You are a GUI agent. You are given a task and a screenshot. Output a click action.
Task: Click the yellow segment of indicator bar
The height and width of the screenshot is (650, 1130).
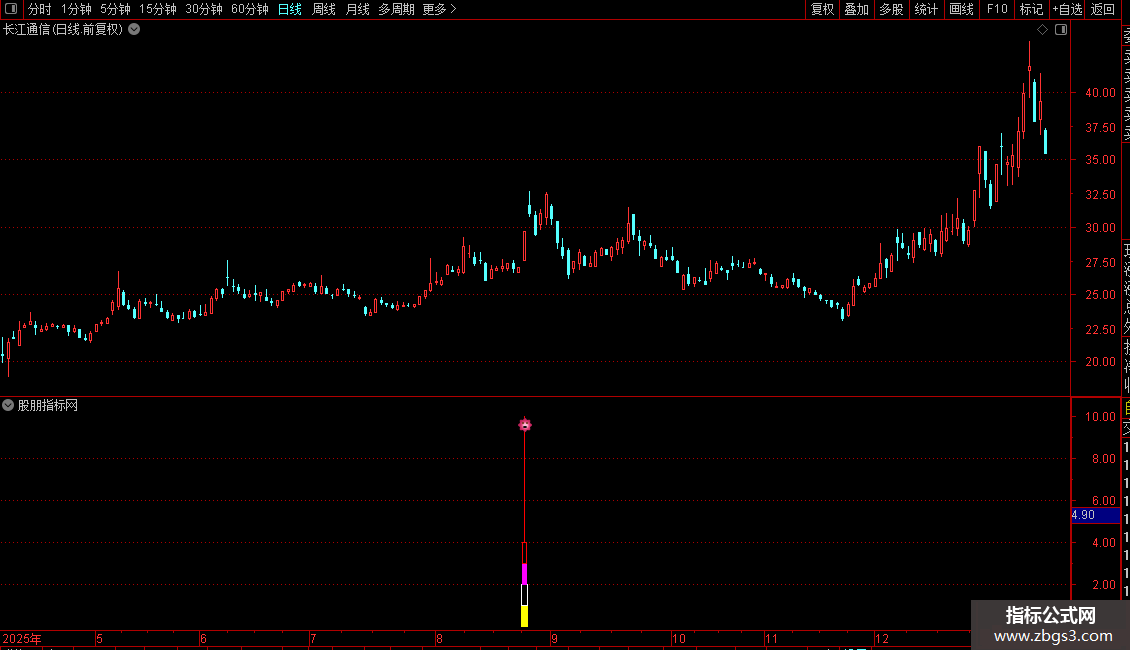525,616
